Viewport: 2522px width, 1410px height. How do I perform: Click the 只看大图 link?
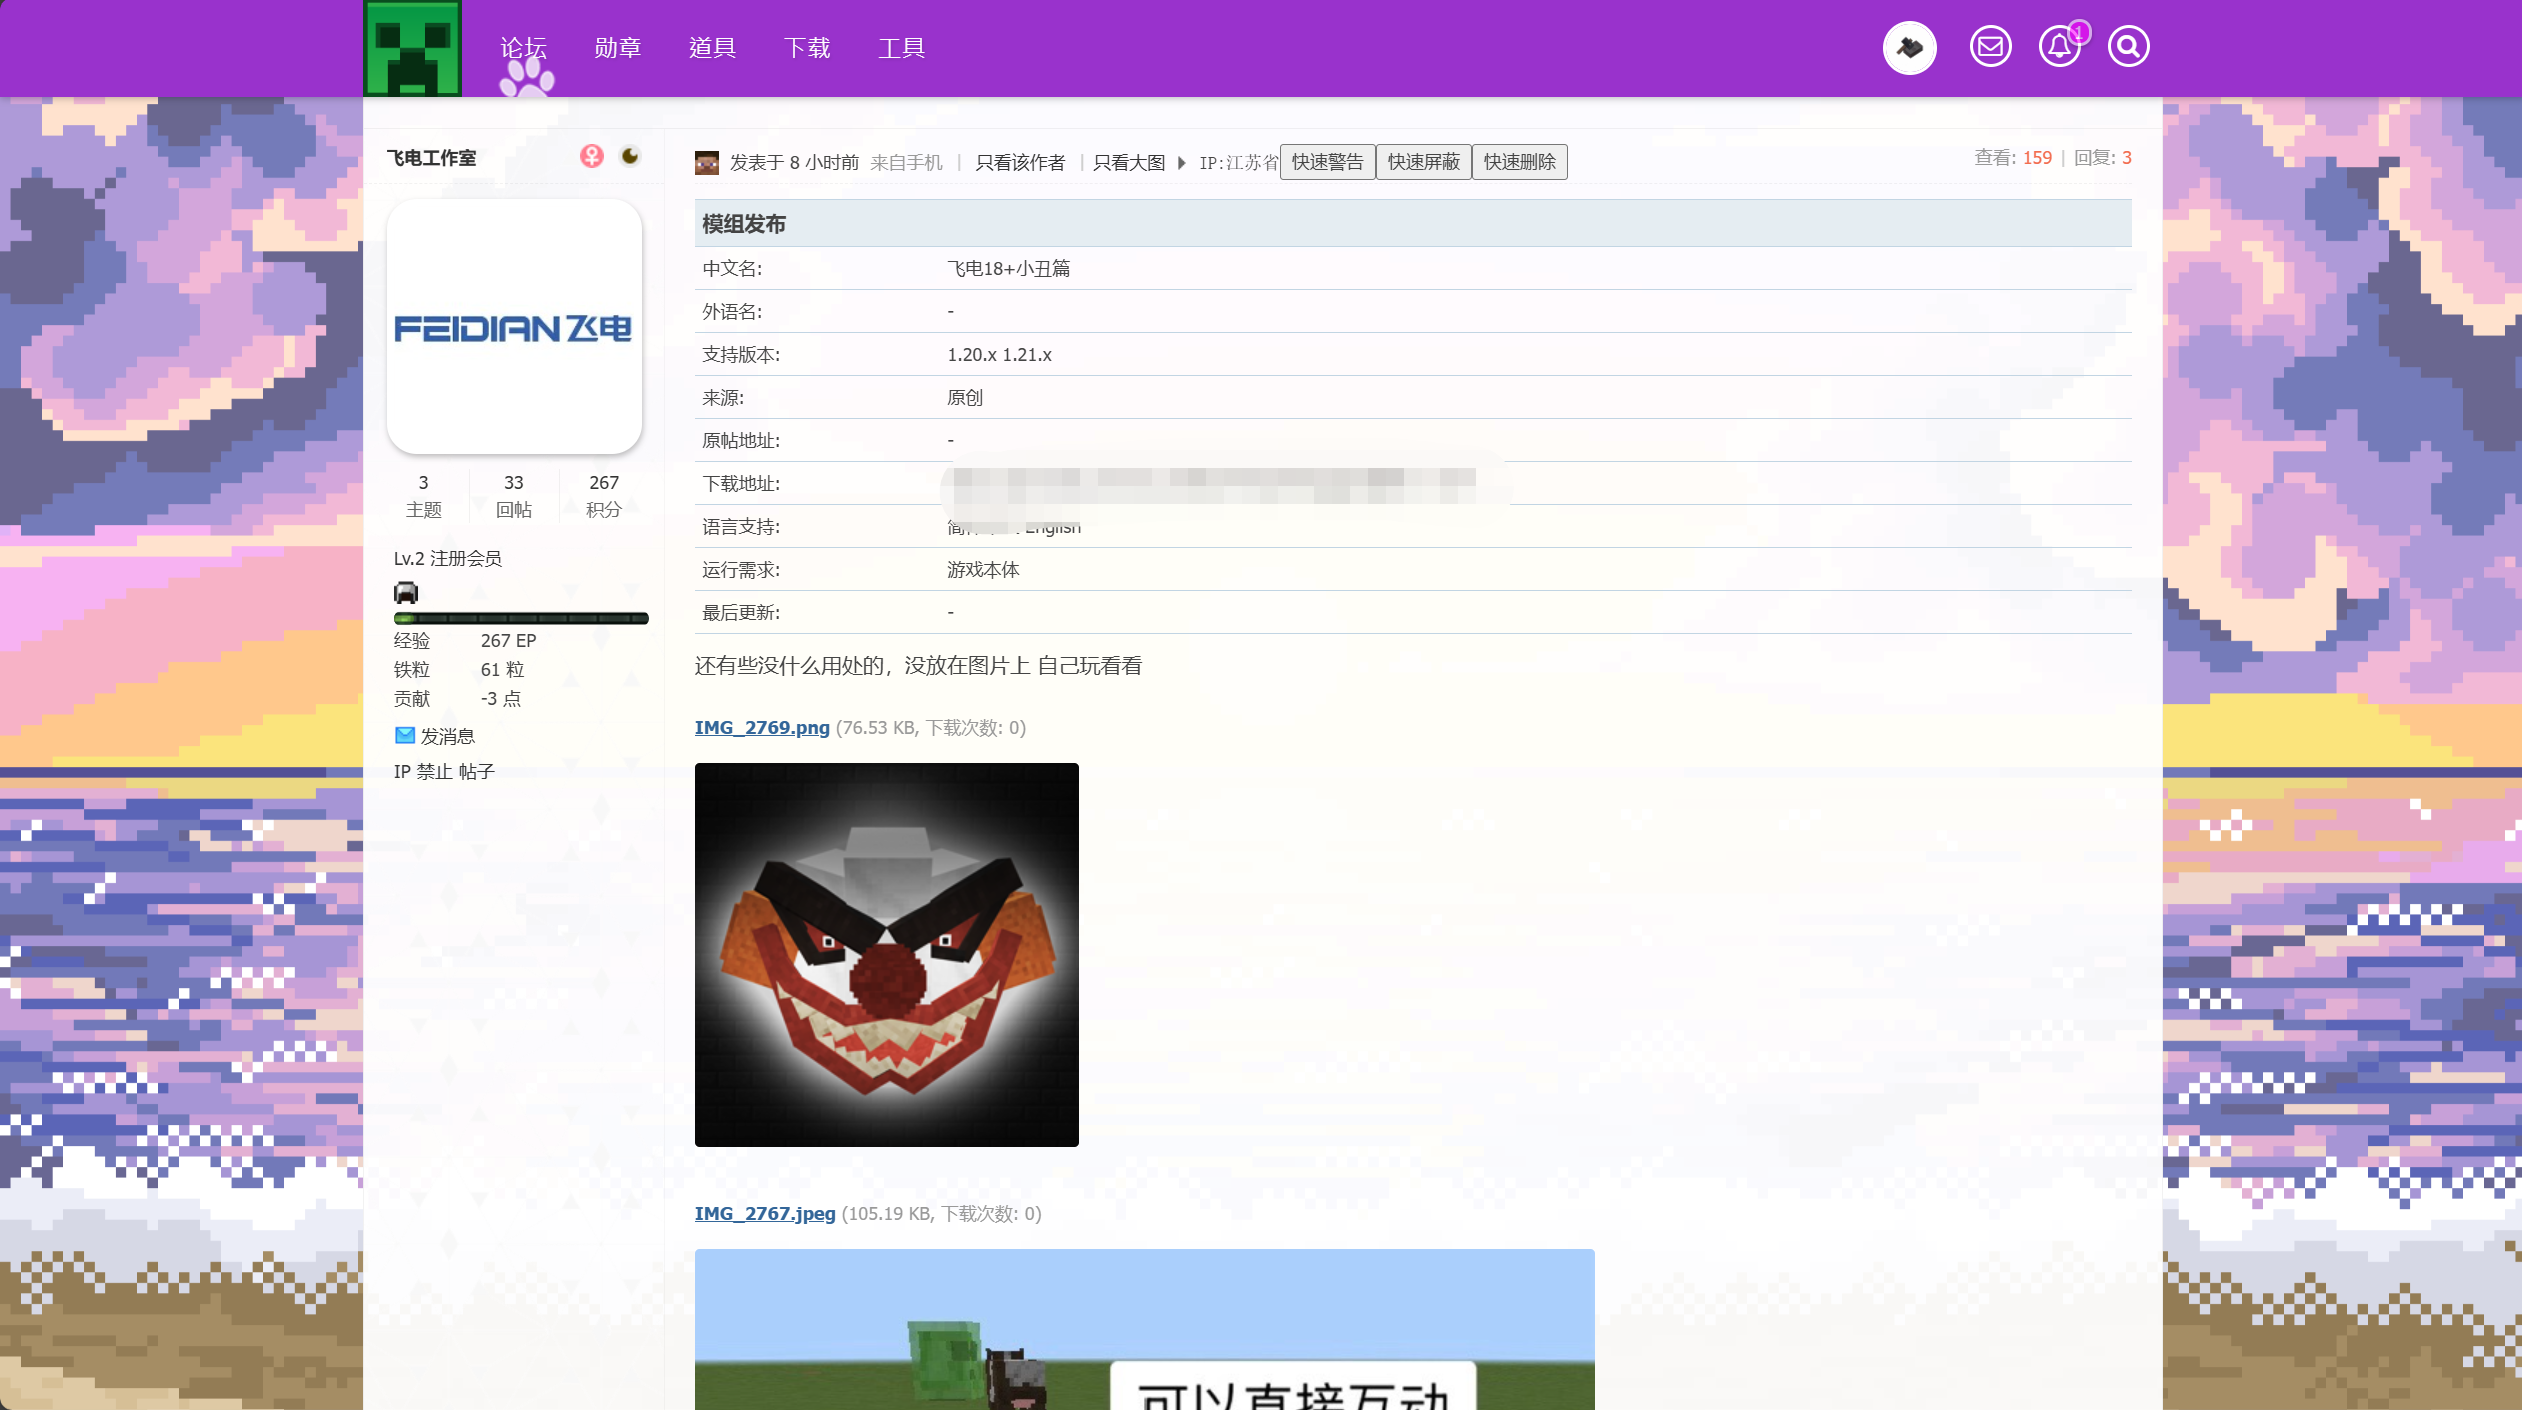[x=1129, y=163]
